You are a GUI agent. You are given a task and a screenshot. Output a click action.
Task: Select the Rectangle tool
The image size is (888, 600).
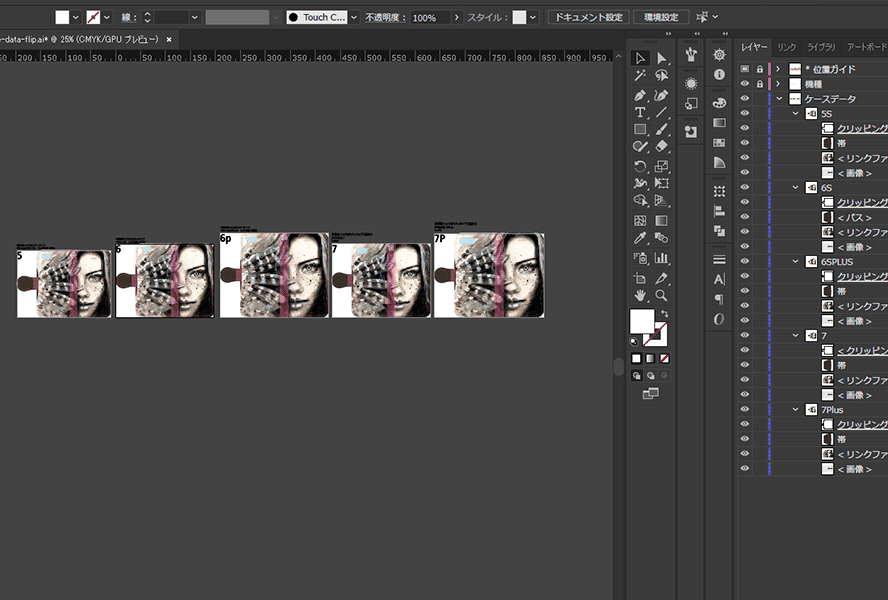click(x=640, y=130)
